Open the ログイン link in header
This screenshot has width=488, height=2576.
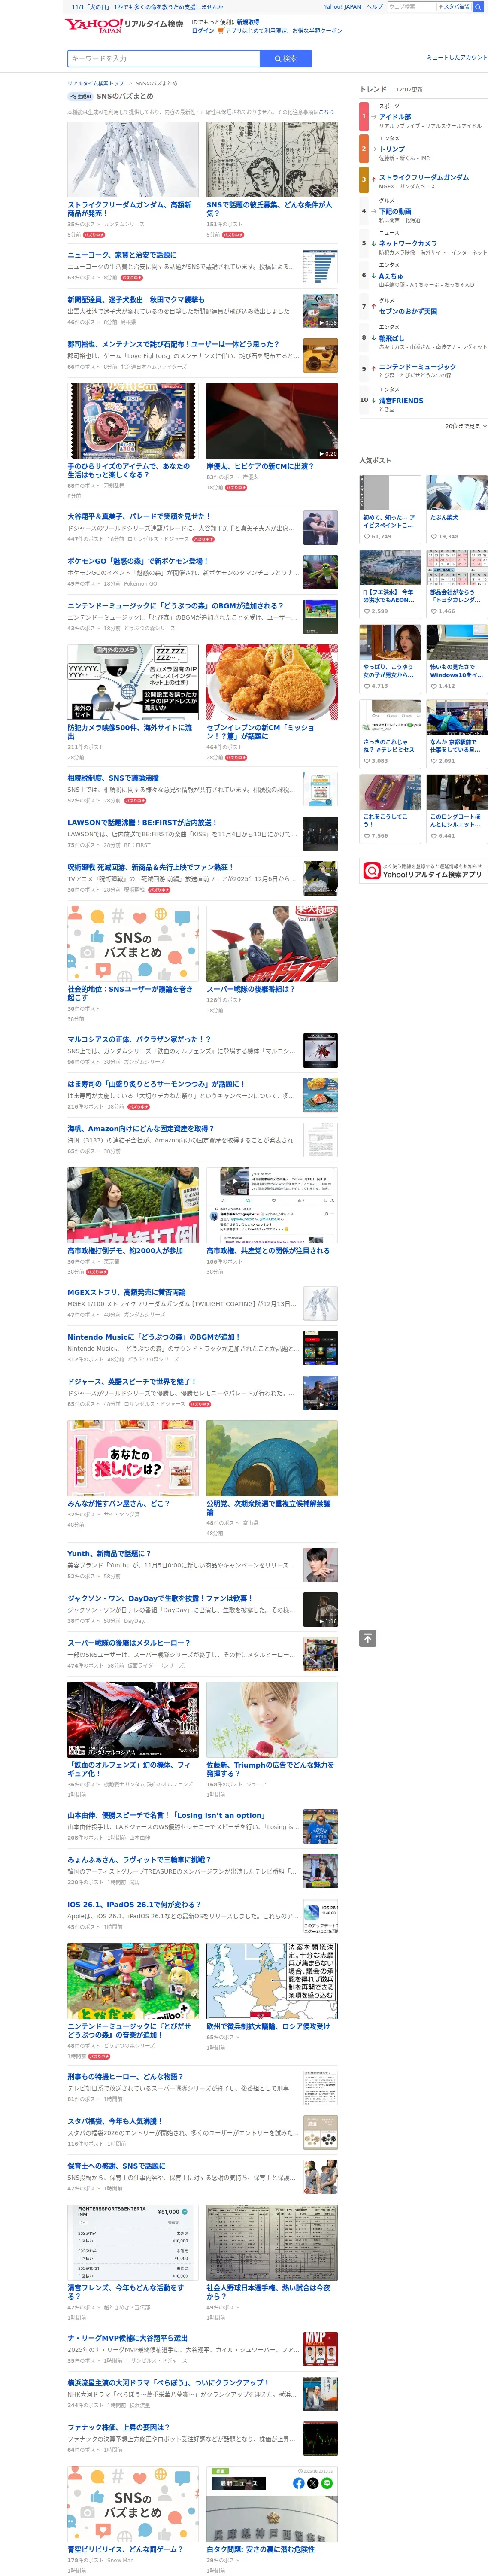coord(203,30)
